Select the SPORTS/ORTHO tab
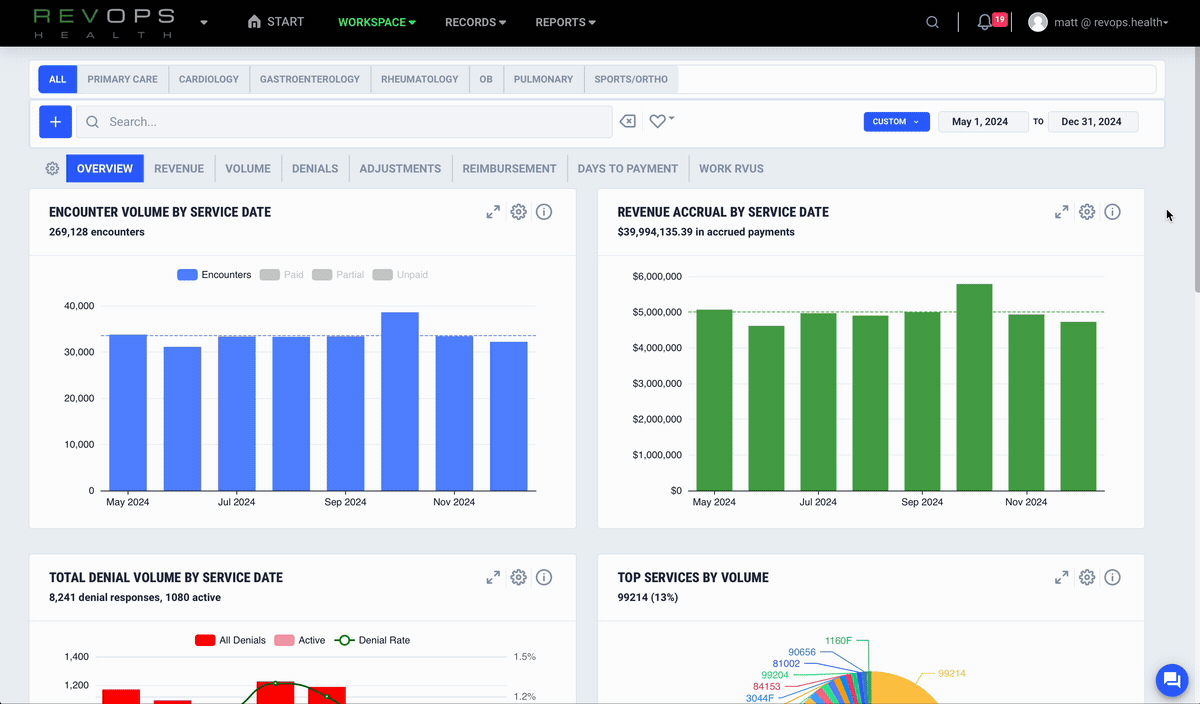 point(631,79)
